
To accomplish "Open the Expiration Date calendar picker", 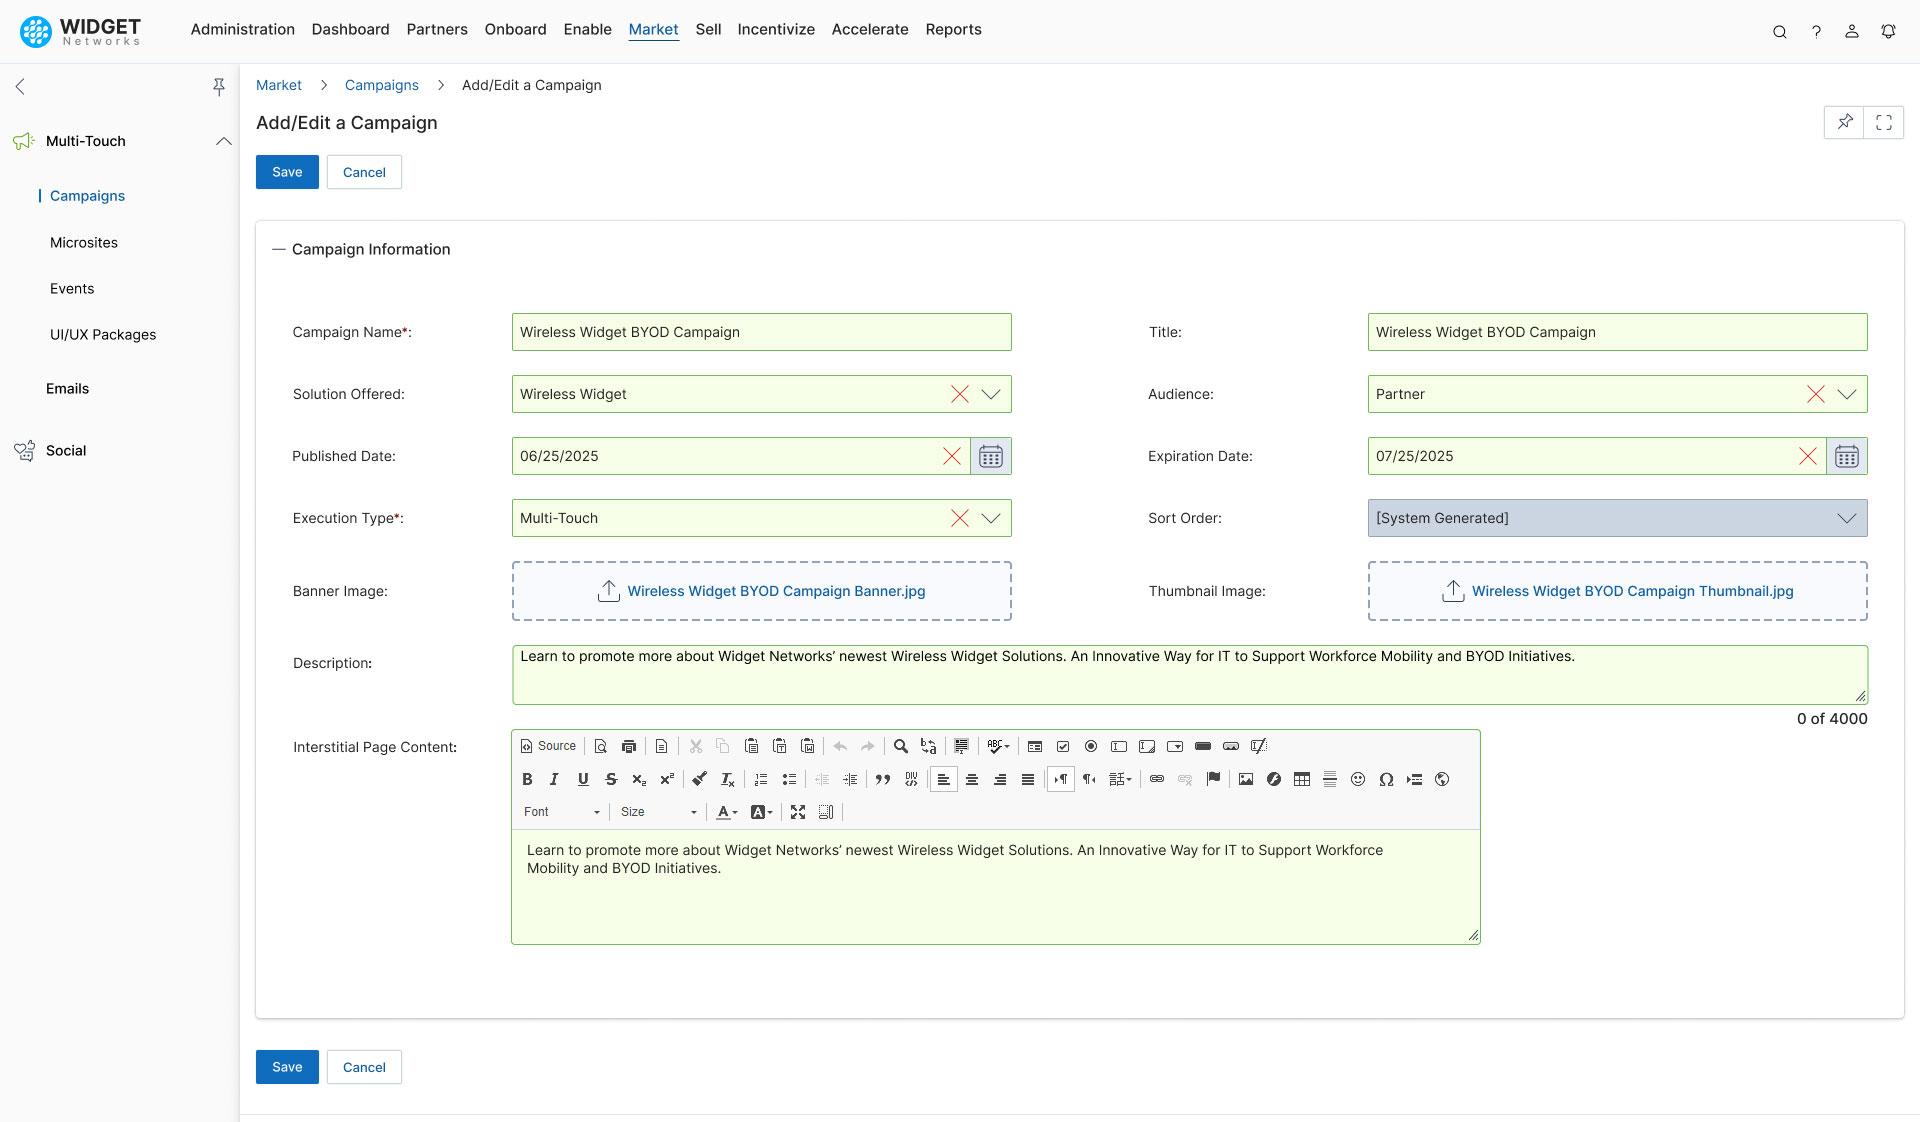I will pos(1846,456).
